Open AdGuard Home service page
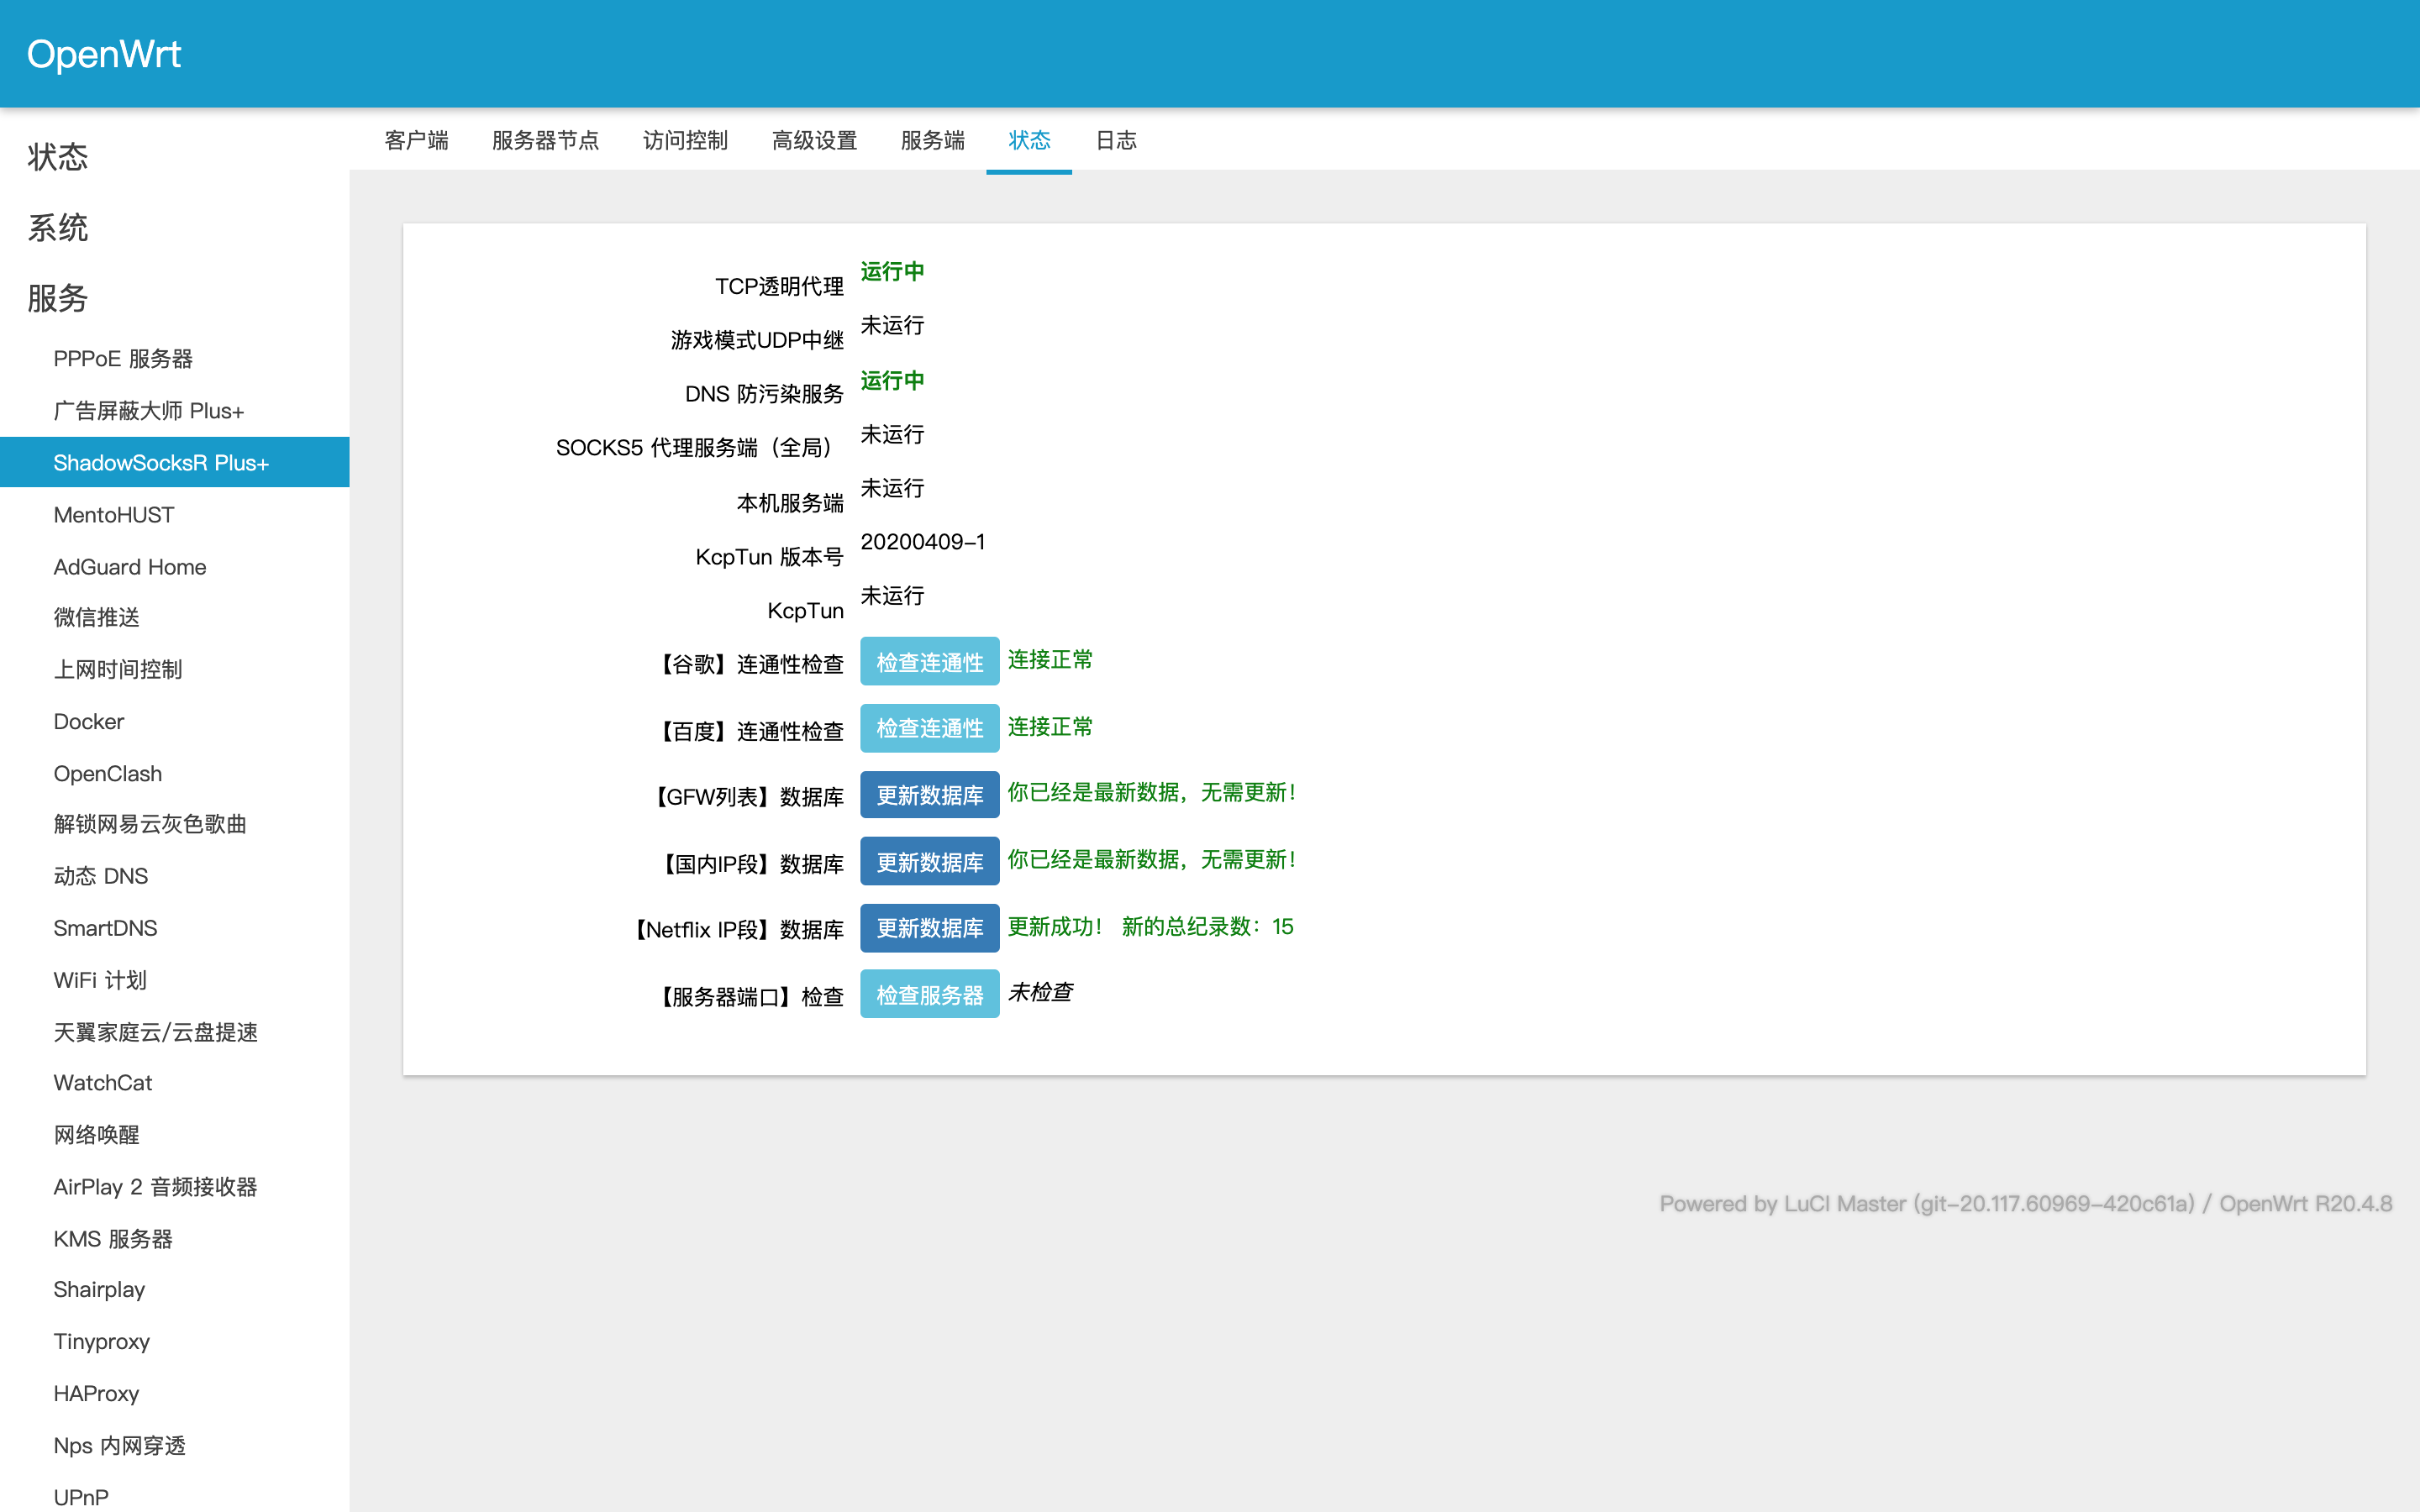 (129, 567)
